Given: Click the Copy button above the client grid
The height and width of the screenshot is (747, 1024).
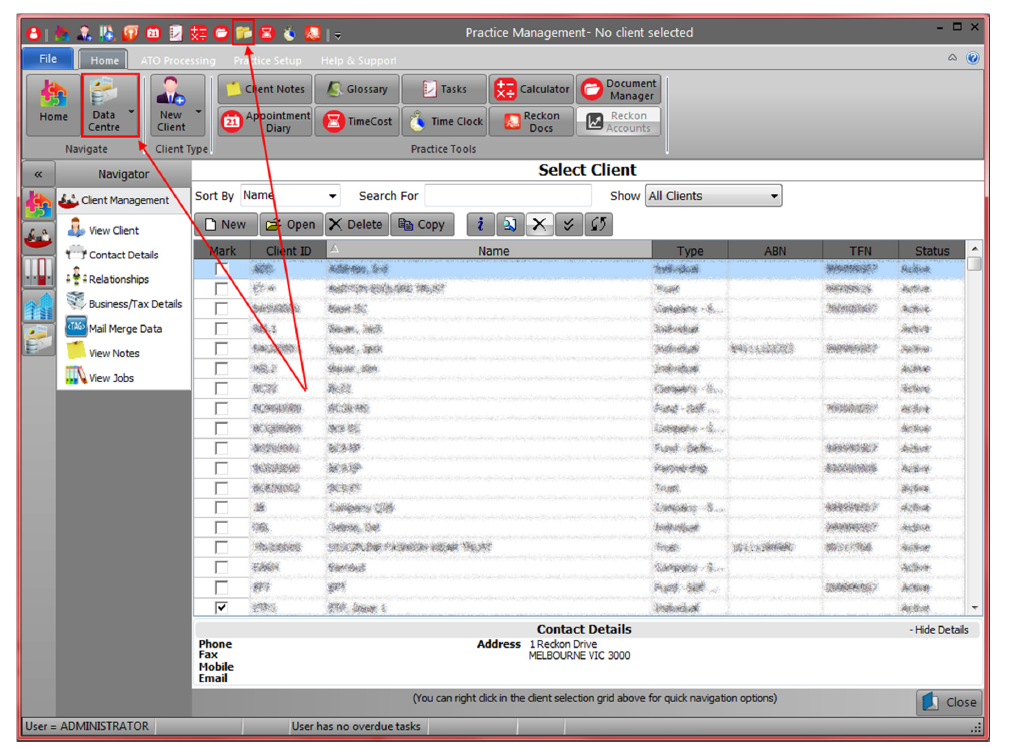Looking at the screenshot, I should [x=422, y=225].
